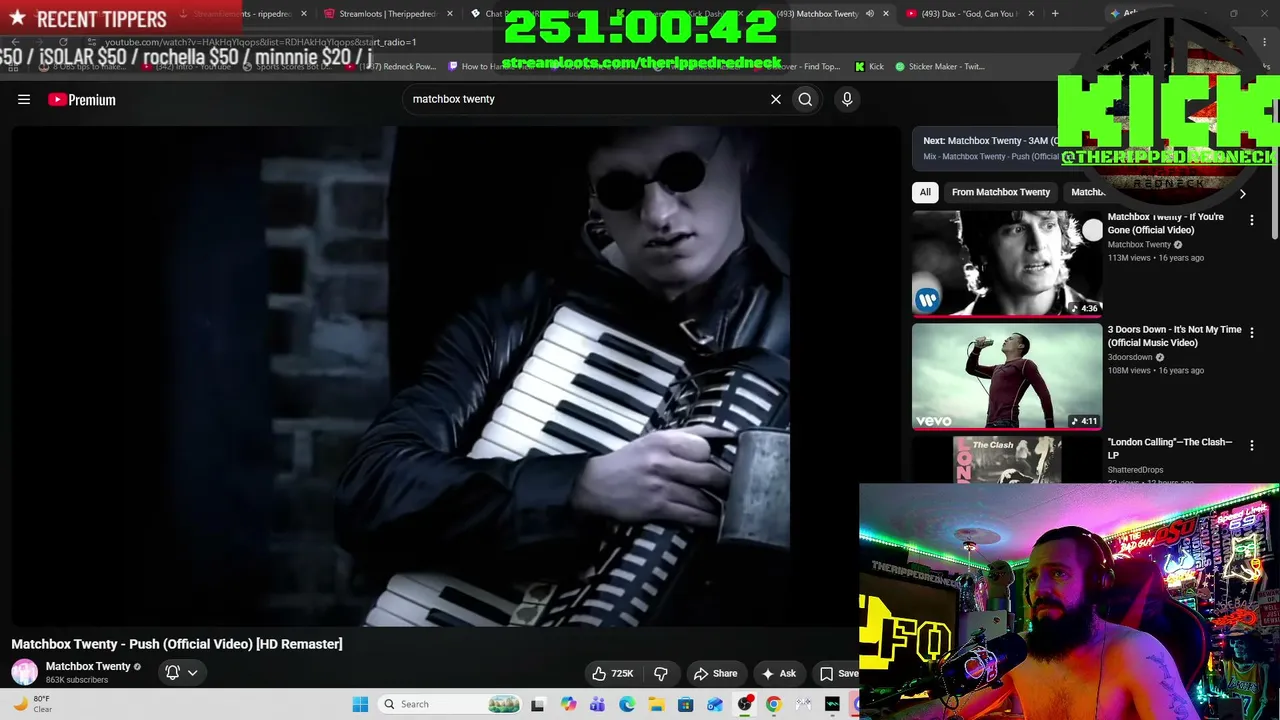Expand subscription options chevron beside the bell
The width and height of the screenshot is (1280, 720).
[192, 672]
